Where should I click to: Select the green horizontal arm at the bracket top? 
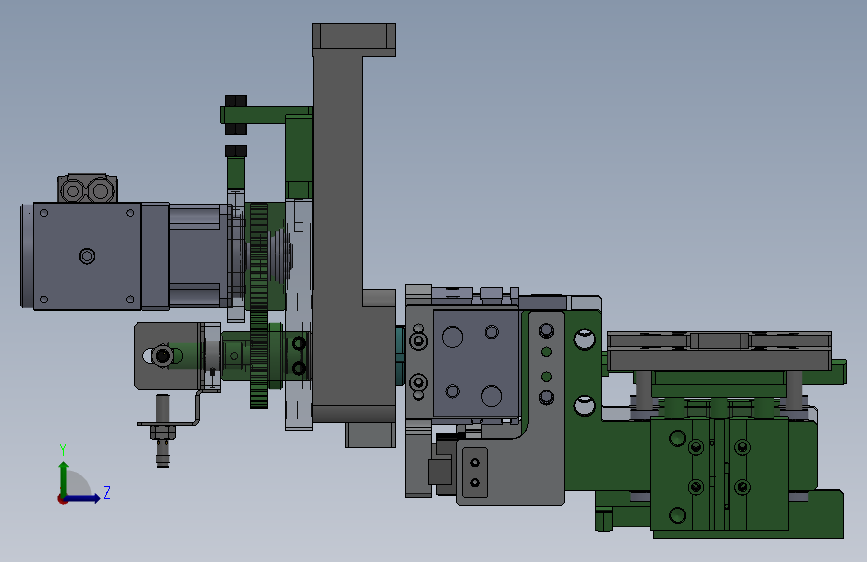click(x=265, y=115)
